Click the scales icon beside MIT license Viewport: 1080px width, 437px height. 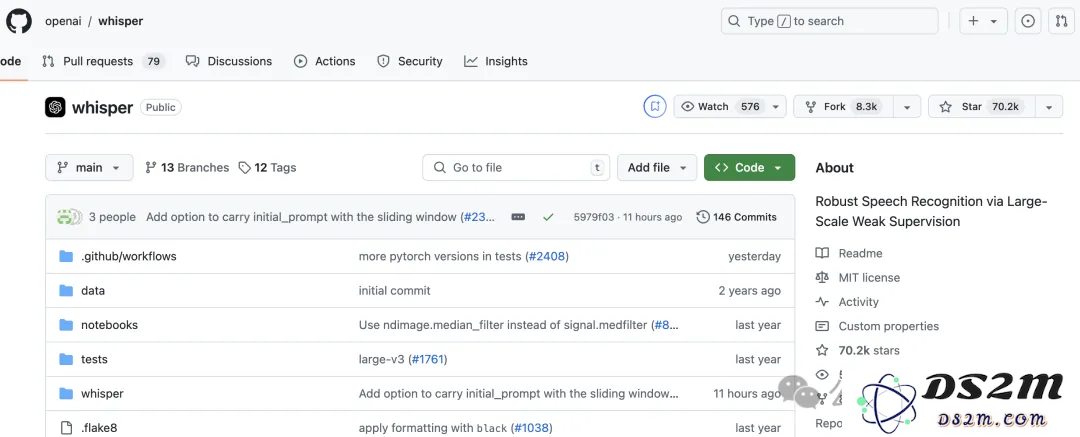click(x=822, y=278)
